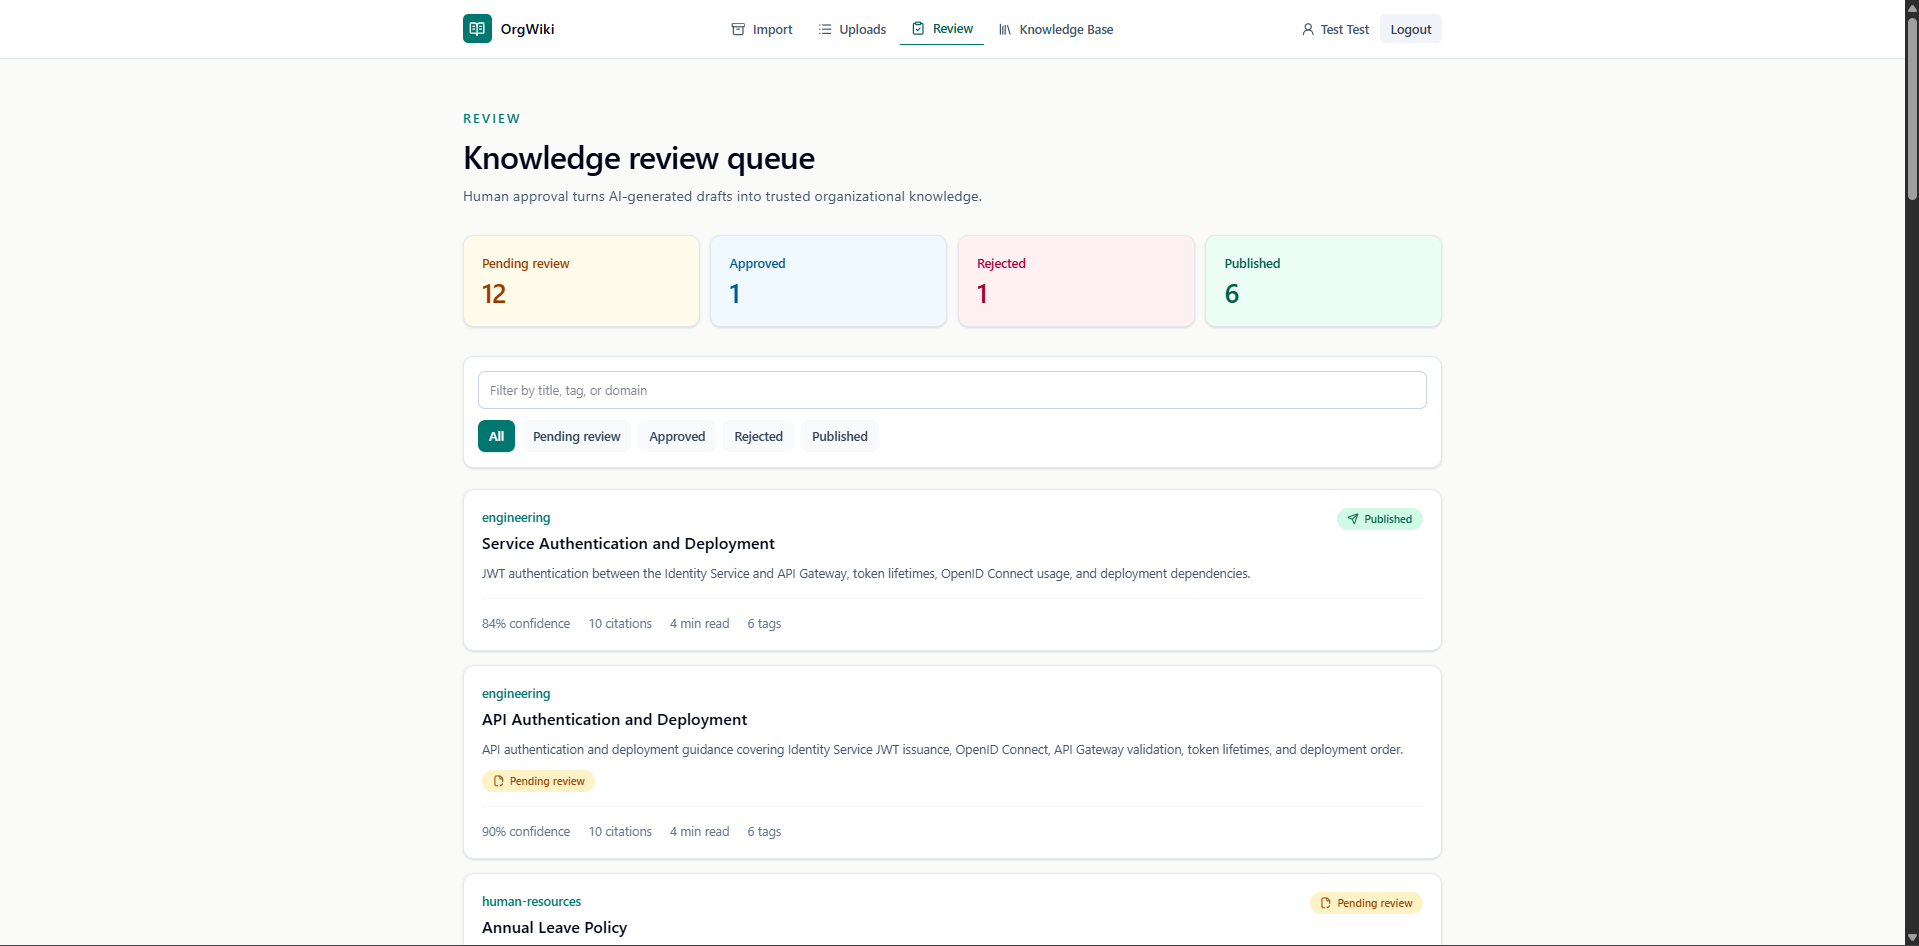Click the Published status badge on Service Authentication
The image size is (1919, 946).
[1380, 519]
